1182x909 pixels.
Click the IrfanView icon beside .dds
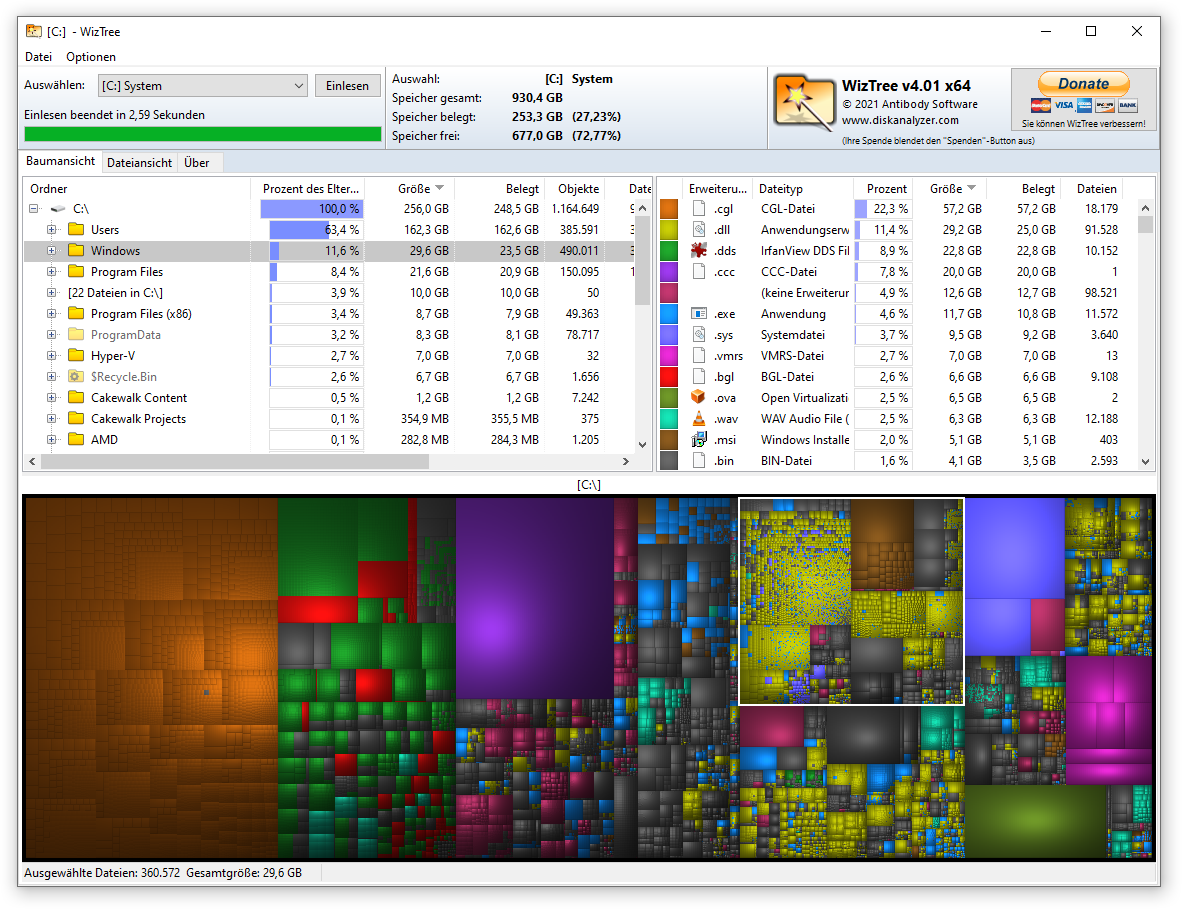(x=698, y=251)
